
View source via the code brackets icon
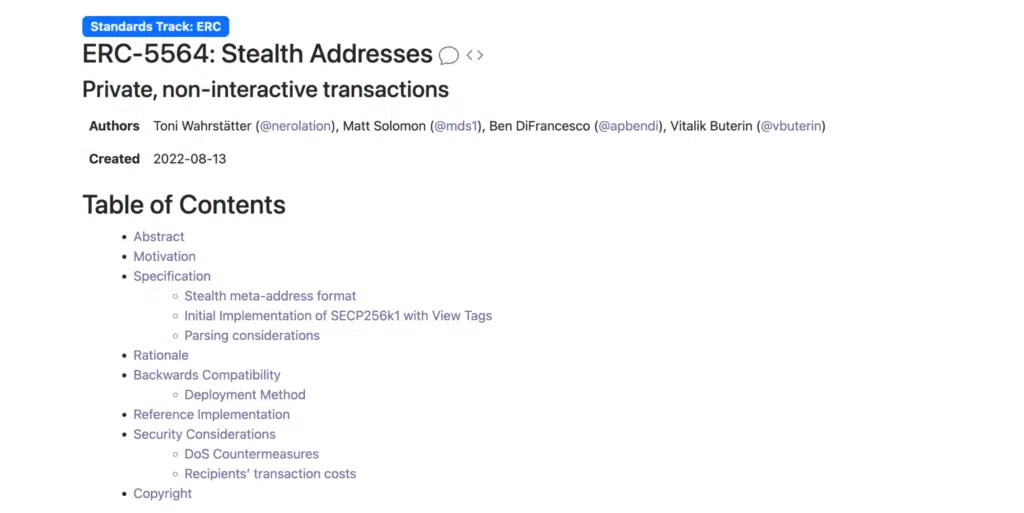coord(475,55)
